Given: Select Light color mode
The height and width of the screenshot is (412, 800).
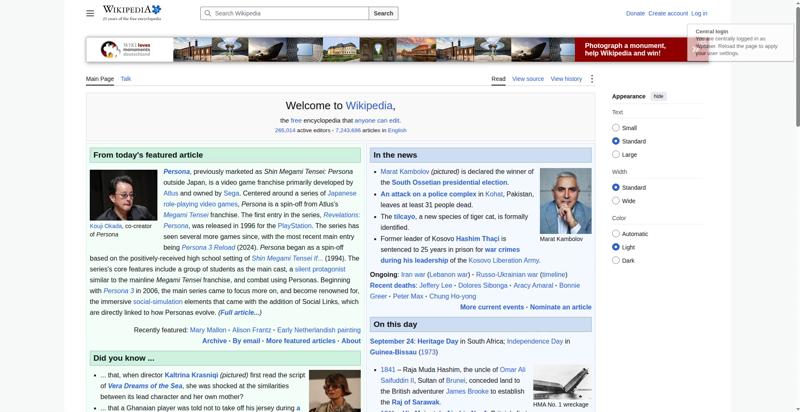Looking at the screenshot, I should tap(616, 247).
